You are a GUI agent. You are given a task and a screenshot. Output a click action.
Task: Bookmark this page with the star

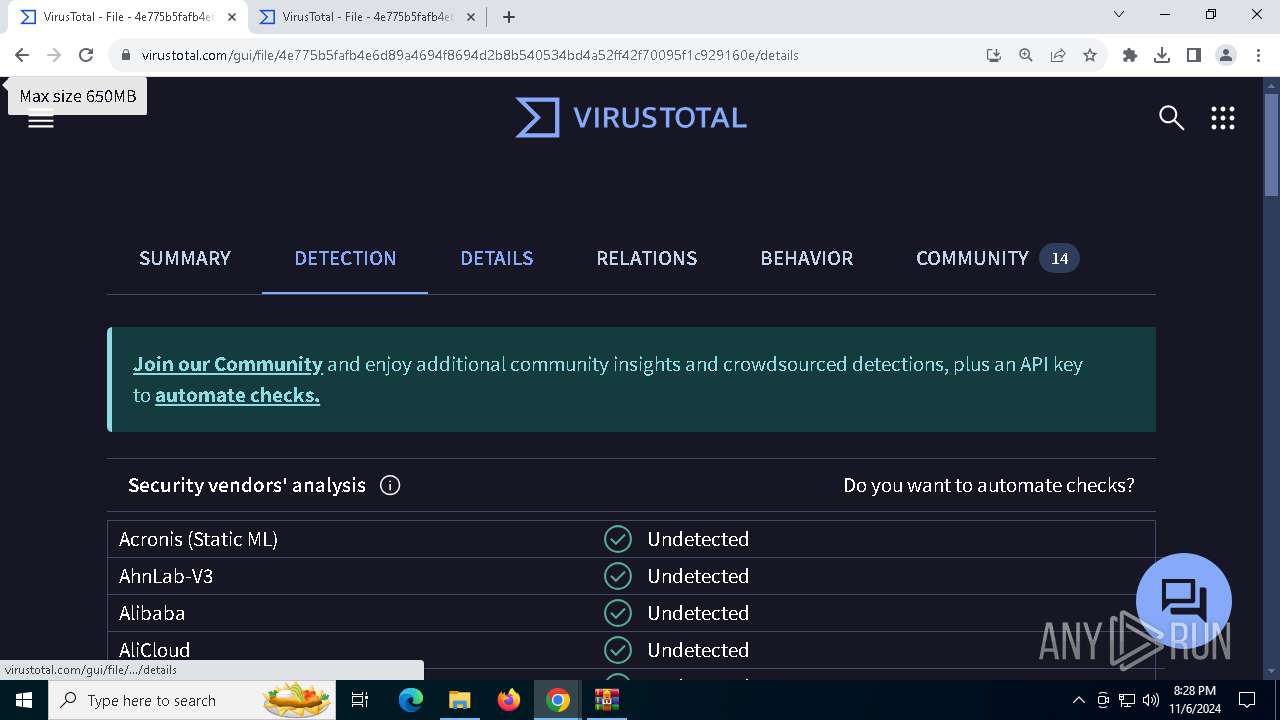pos(1090,55)
